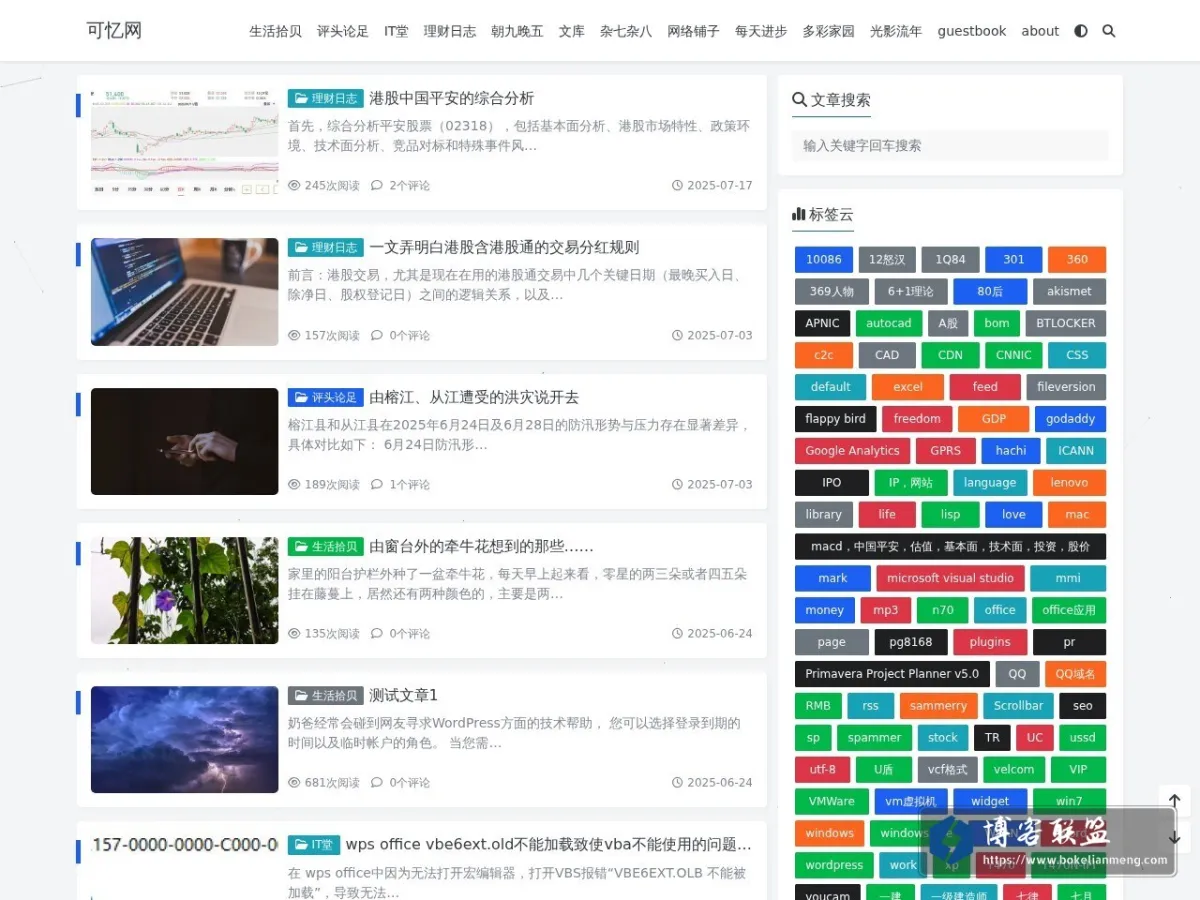The image size is (1200, 900).
Task: Open the guestbook page
Action: [972, 31]
